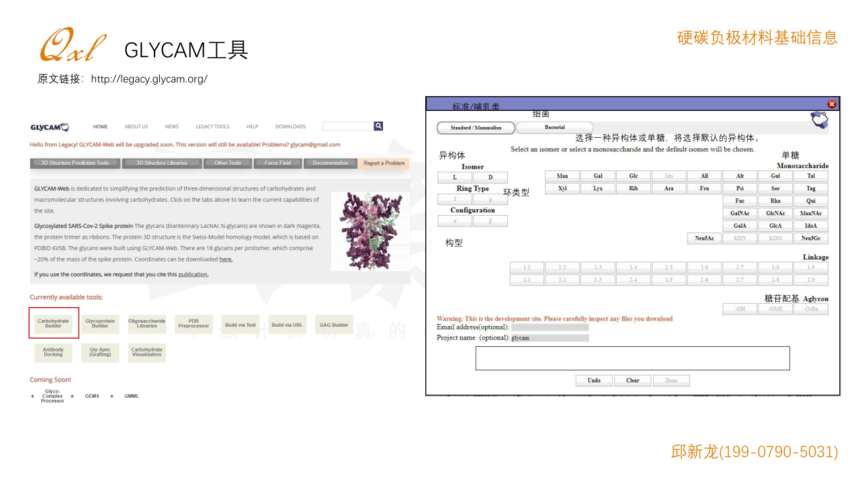Select the Qui monosaccharide
Screen dimensions: 860x484
(x=811, y=201)
